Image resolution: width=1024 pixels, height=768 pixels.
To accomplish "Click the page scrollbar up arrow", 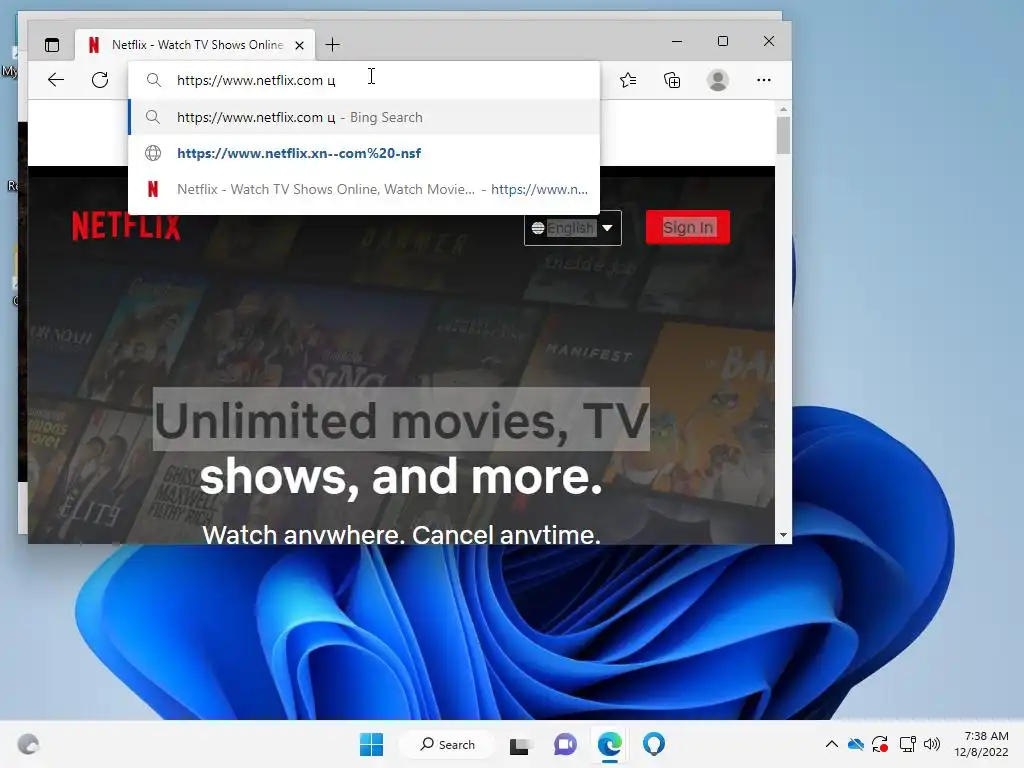I will point(783,109).
